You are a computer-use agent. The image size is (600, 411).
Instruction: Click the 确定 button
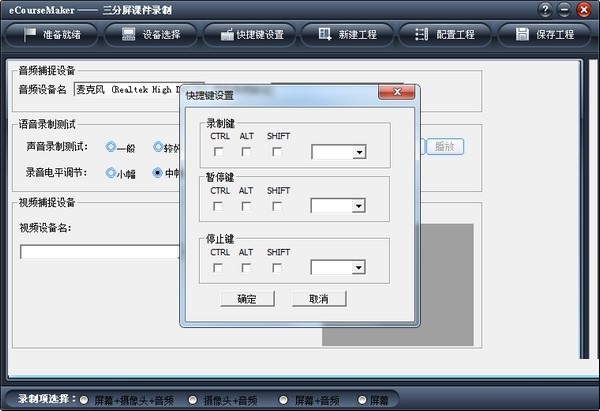point(248,299)
